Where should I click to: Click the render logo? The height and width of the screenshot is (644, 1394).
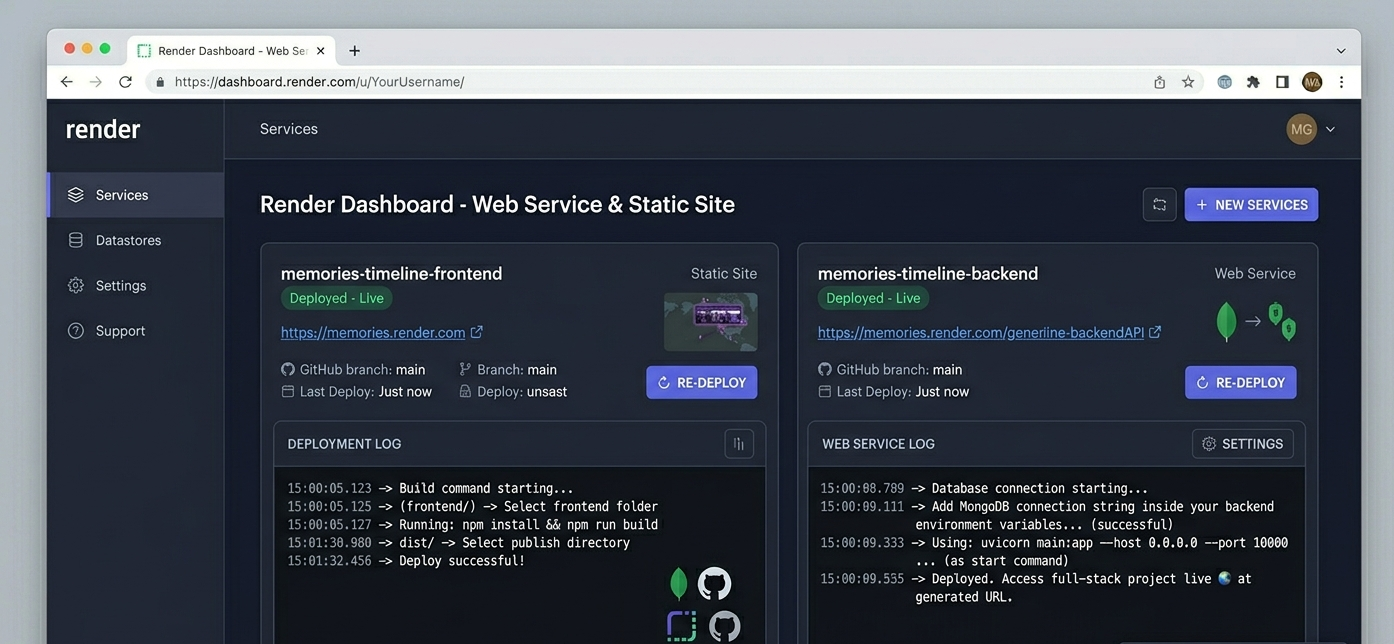tap(103, 129)
